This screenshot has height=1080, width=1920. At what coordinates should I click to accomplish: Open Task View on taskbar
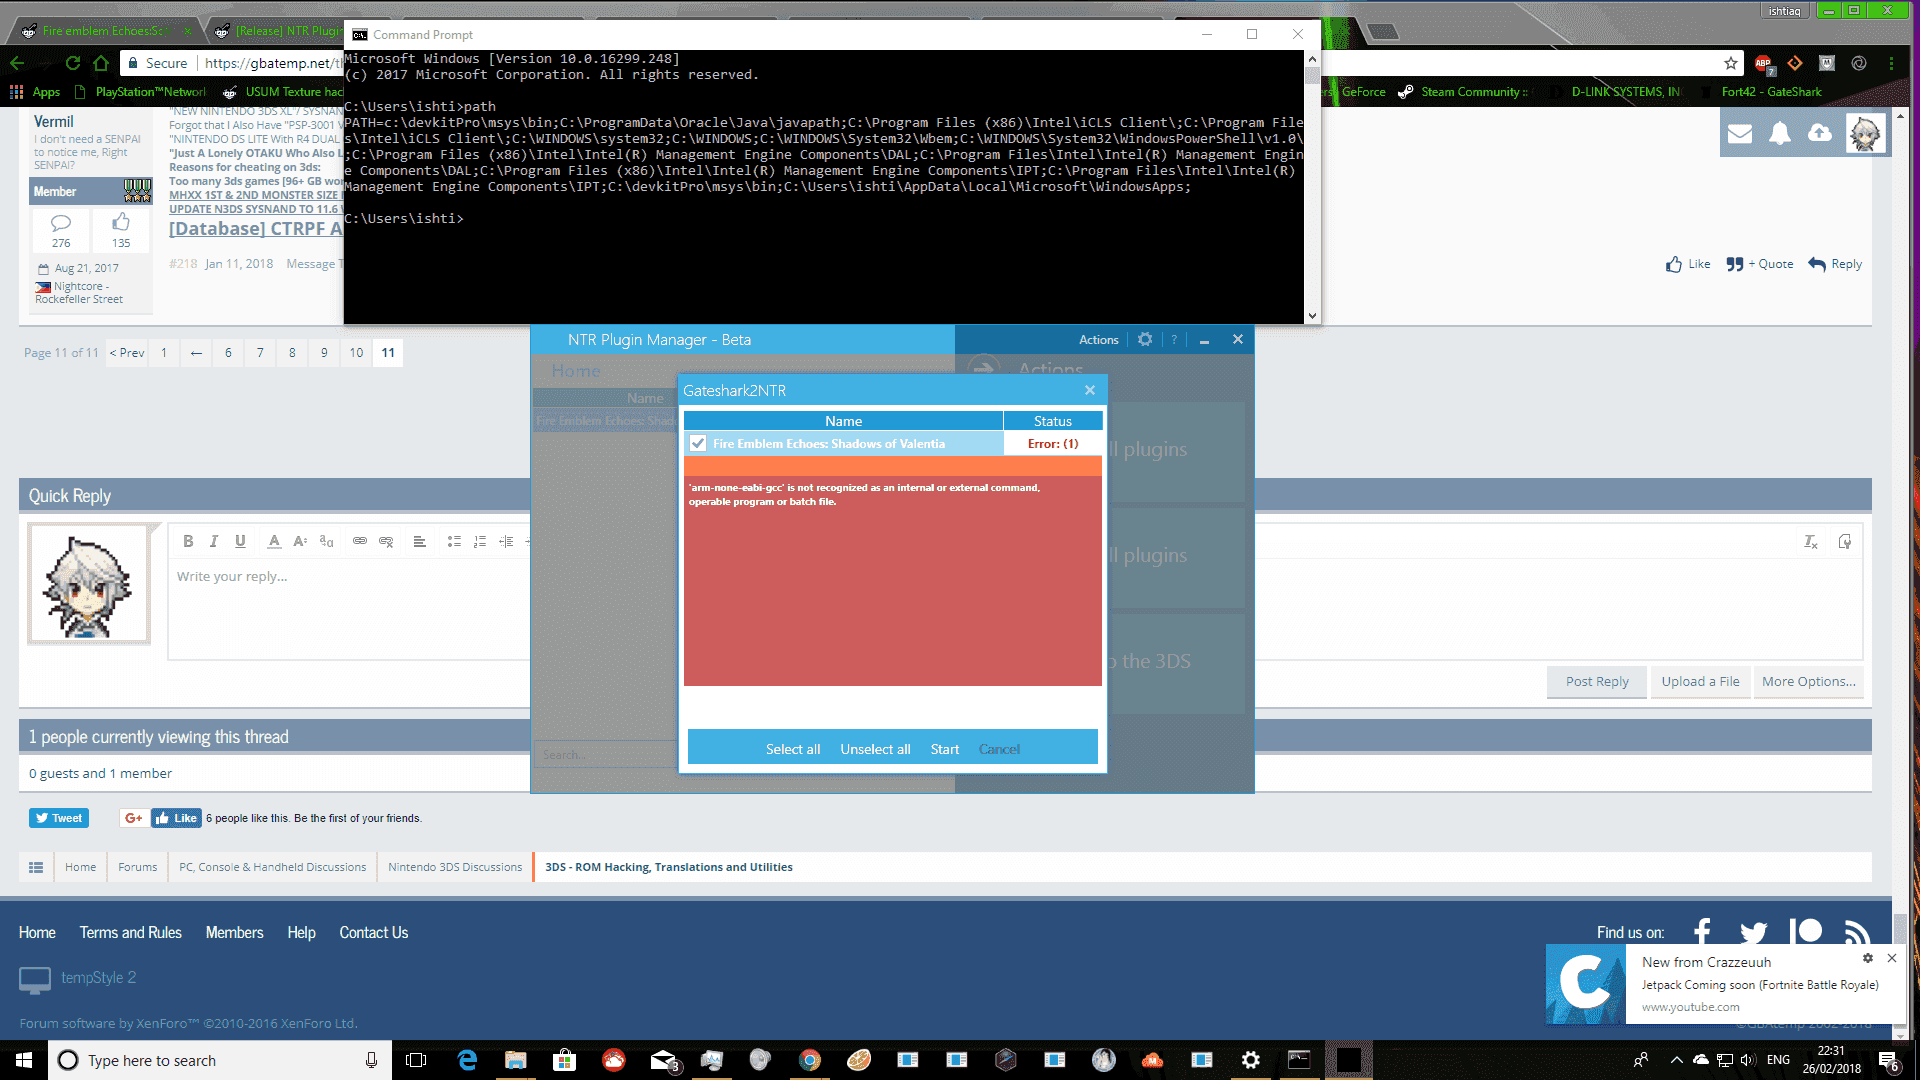pyautogui.click(x=416, y=1060)
